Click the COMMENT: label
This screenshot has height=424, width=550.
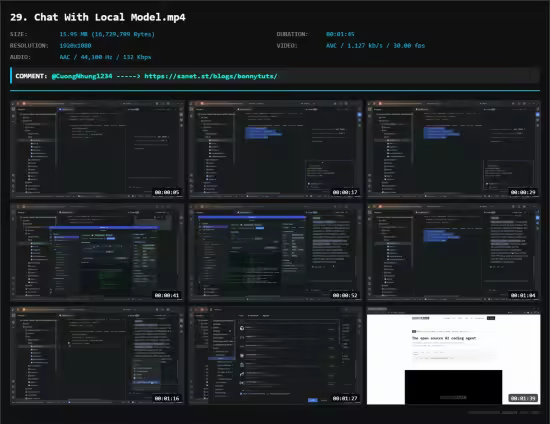click(x=31, y=76)
